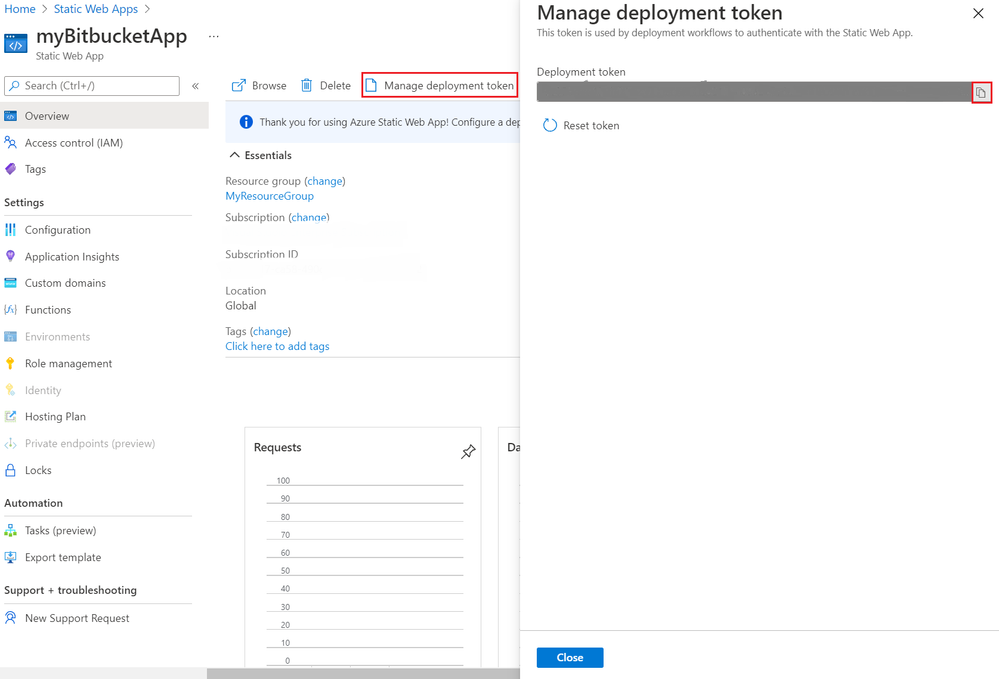Screen dimensions: 999x679
Task: Click the Deployment token field
Action: (754, 92)
